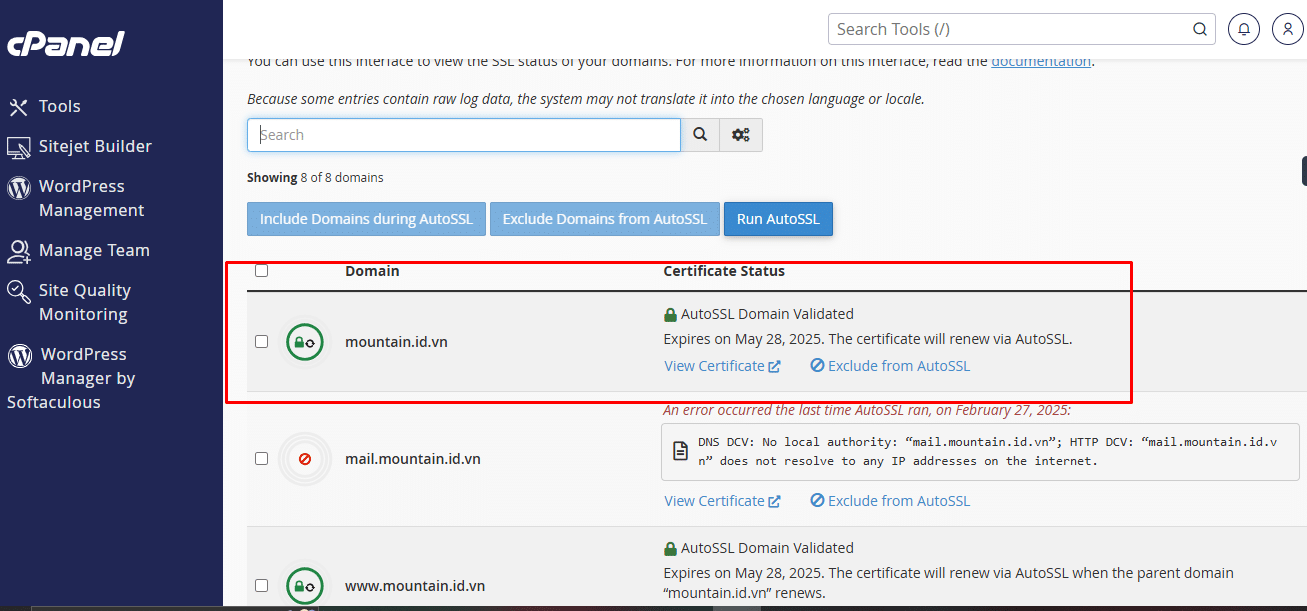The width and height of the screenshot is (1307, 611).
Task: Check the mountain.id.vn row checkbox
Action: pyautogui.click(x=261, y=341)
